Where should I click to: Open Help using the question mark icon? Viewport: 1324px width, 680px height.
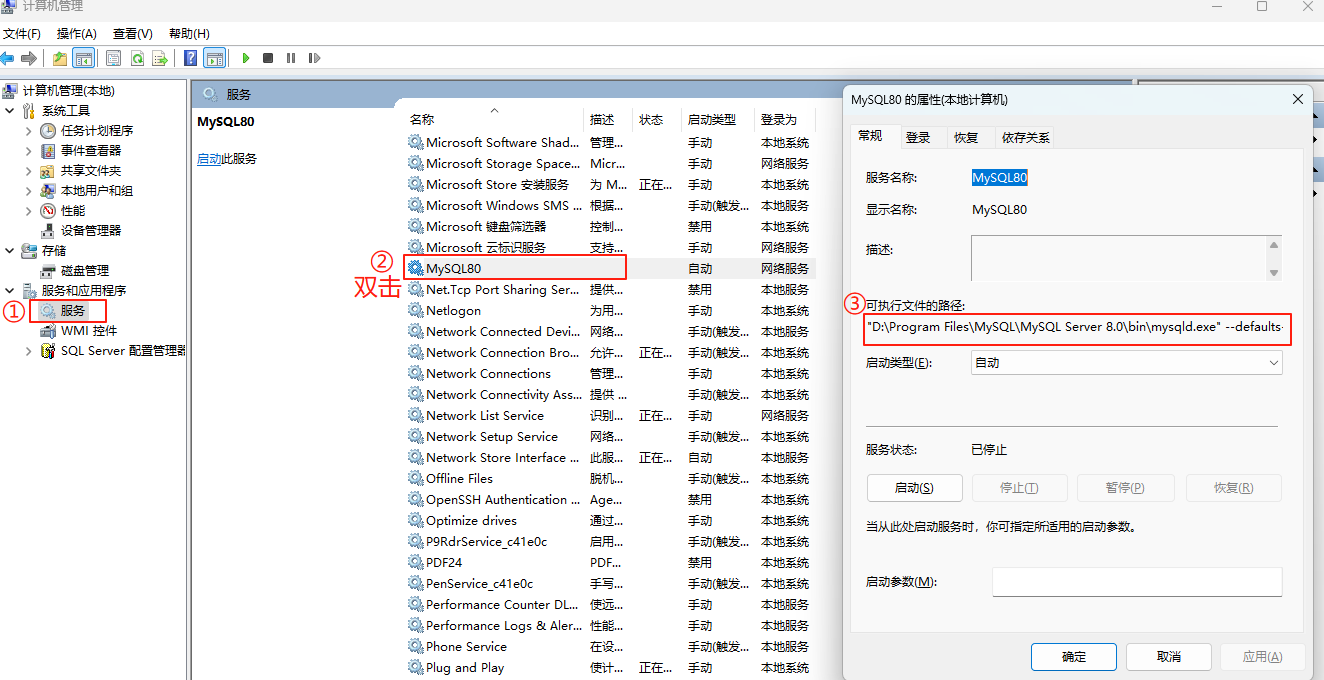pos(190,57)
